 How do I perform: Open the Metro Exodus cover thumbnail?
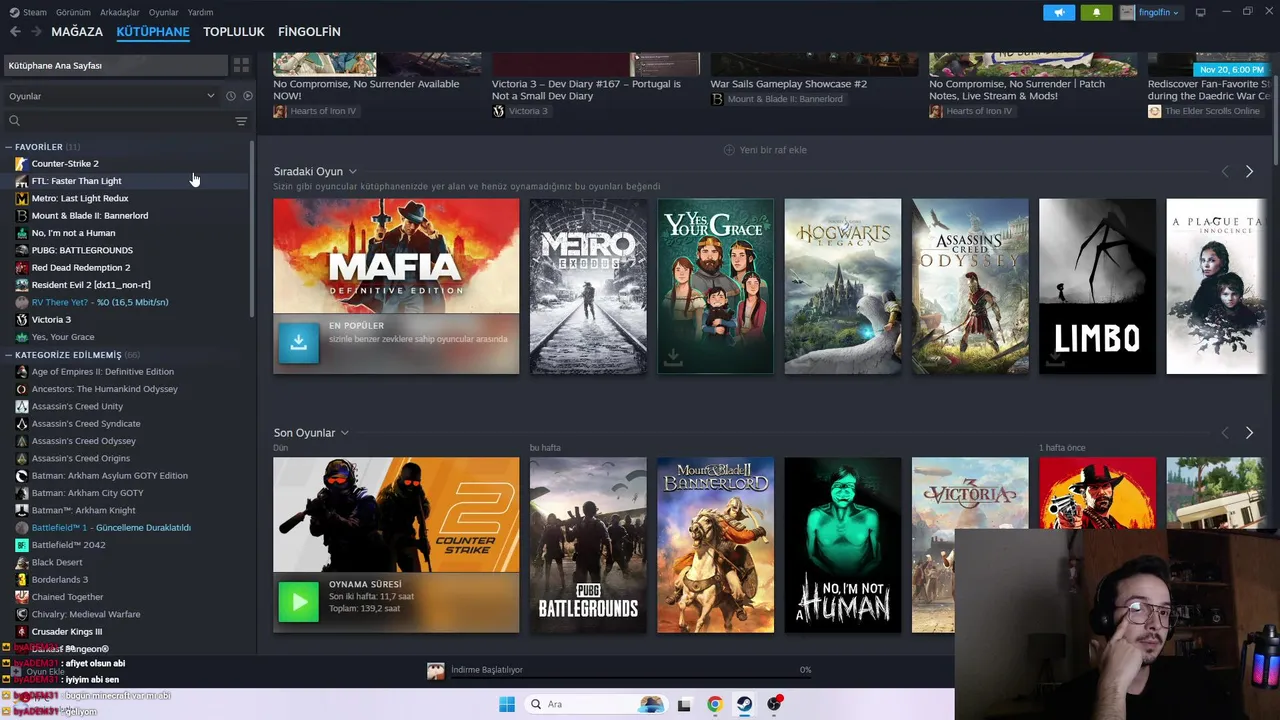pyautogui.click(x=588, y=286)
